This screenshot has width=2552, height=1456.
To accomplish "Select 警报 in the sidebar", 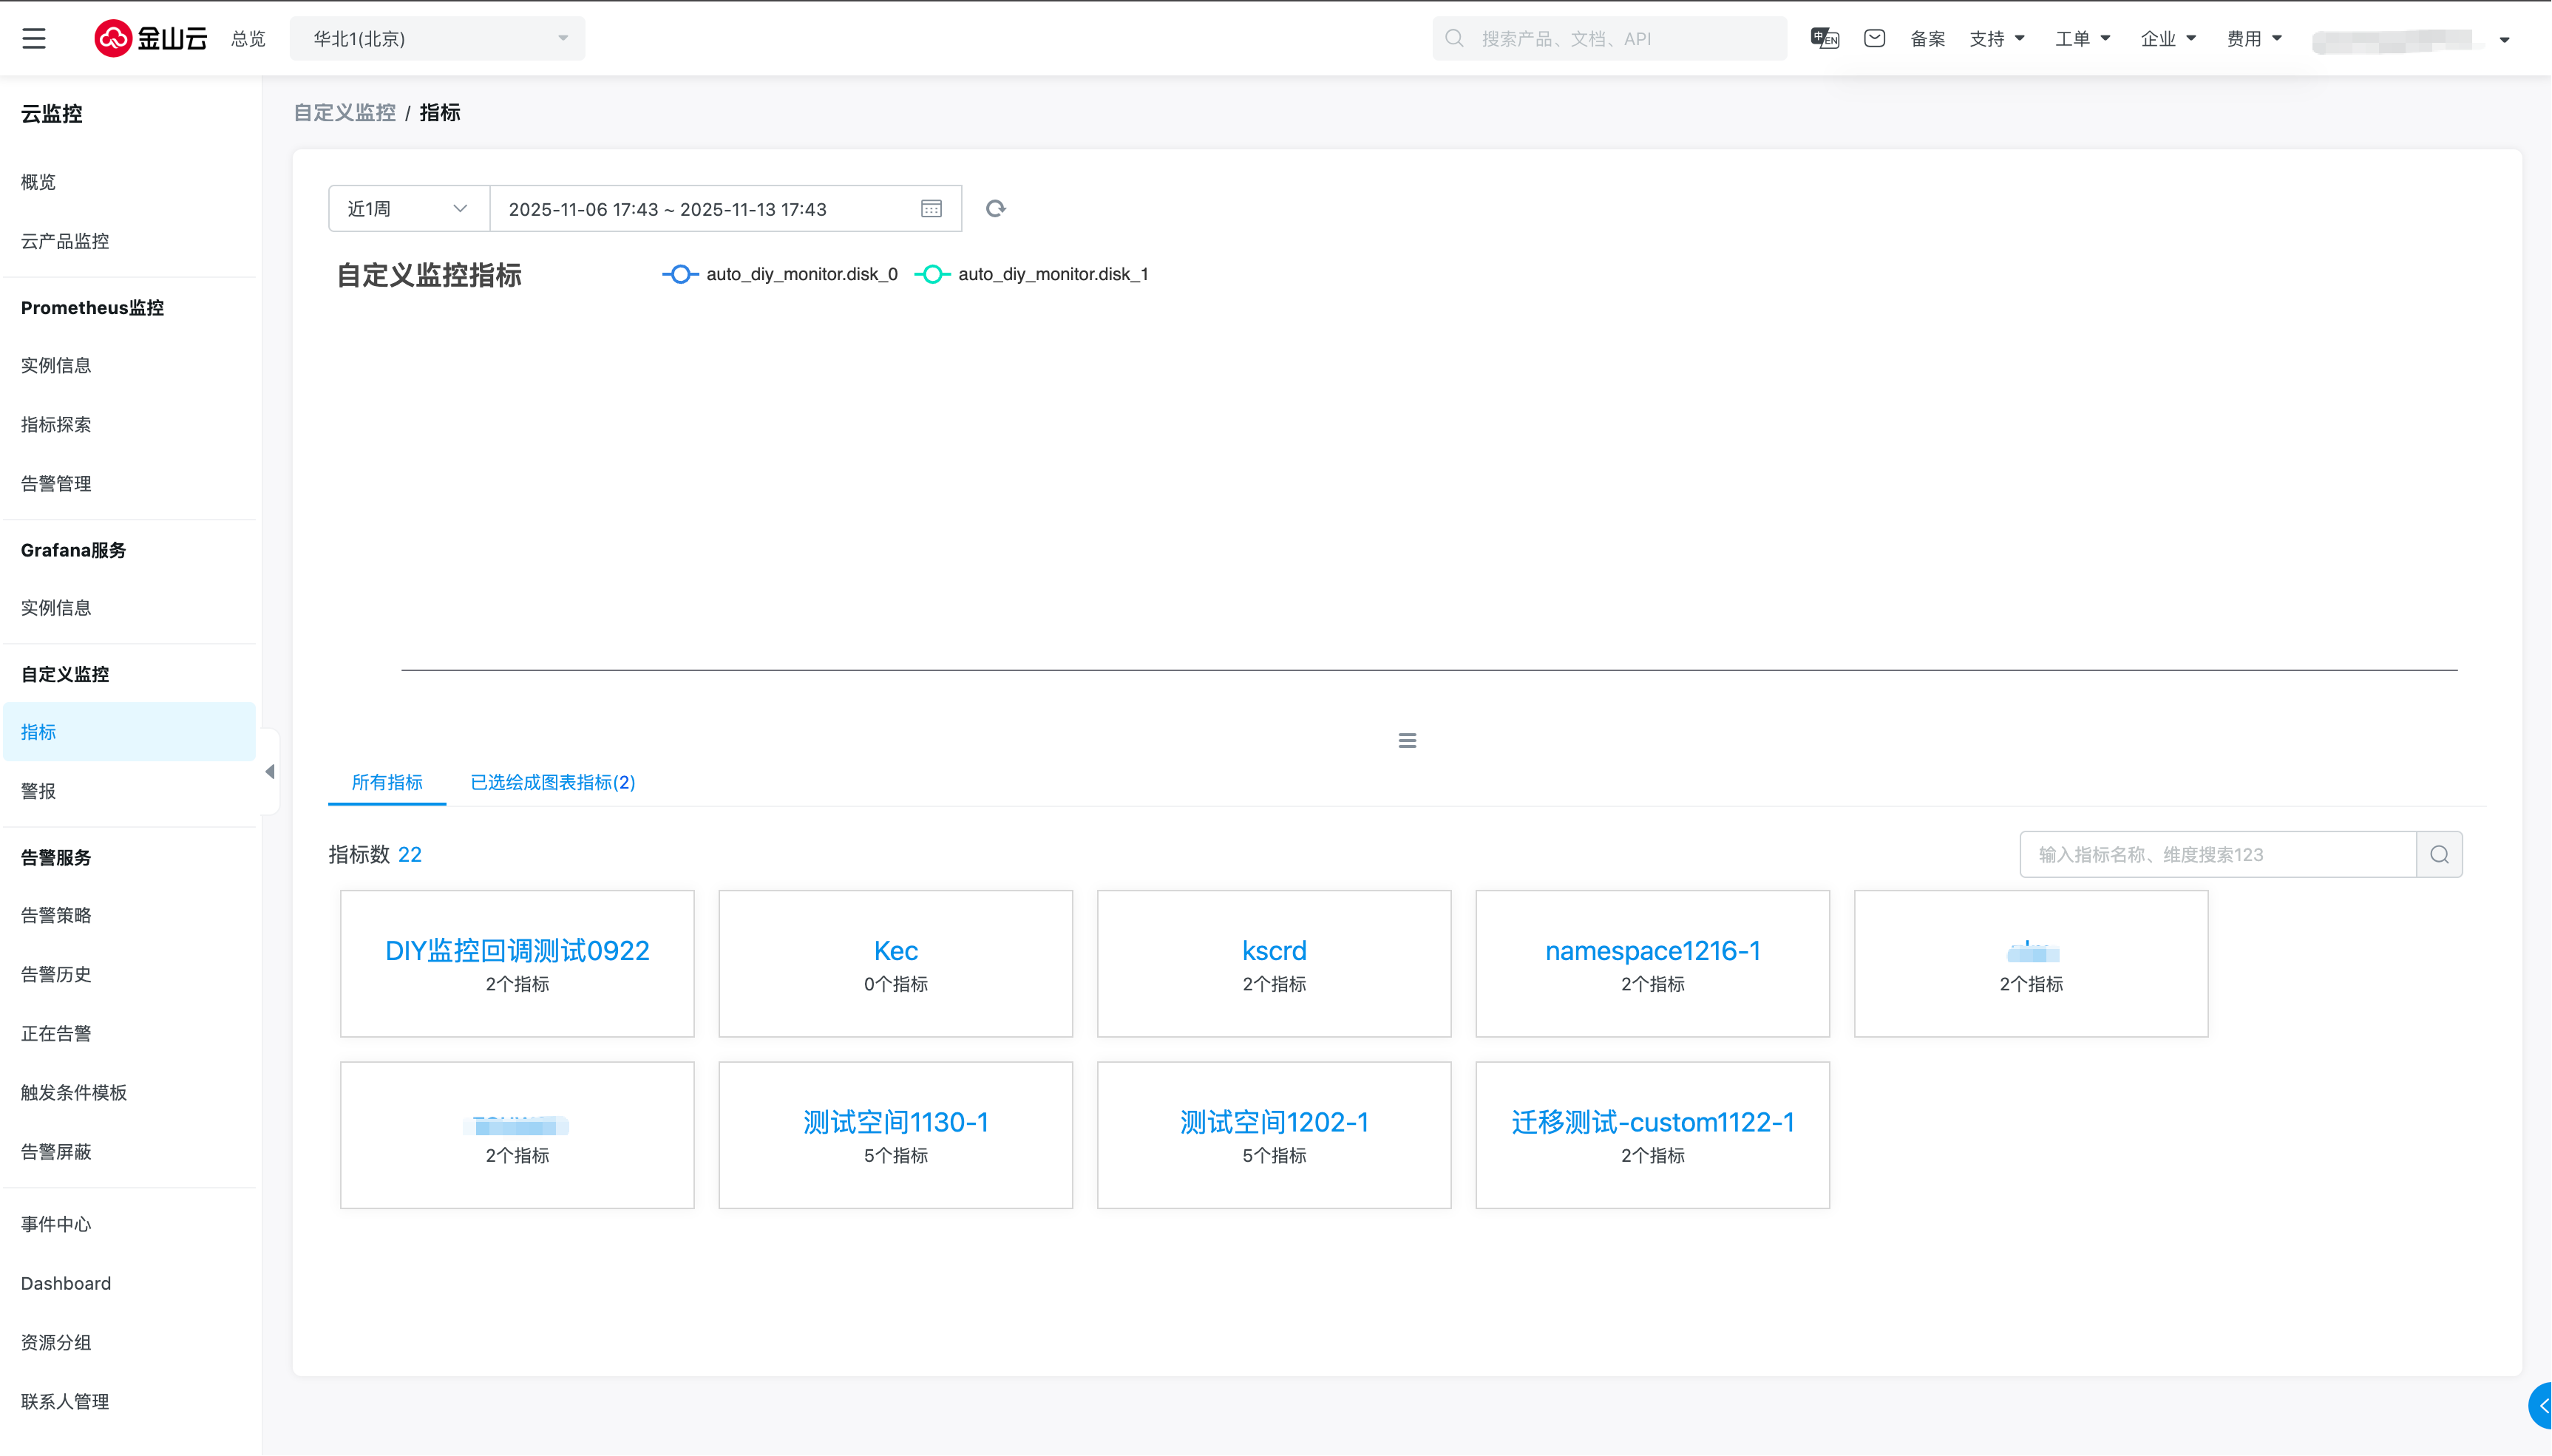I will point(39,791).
